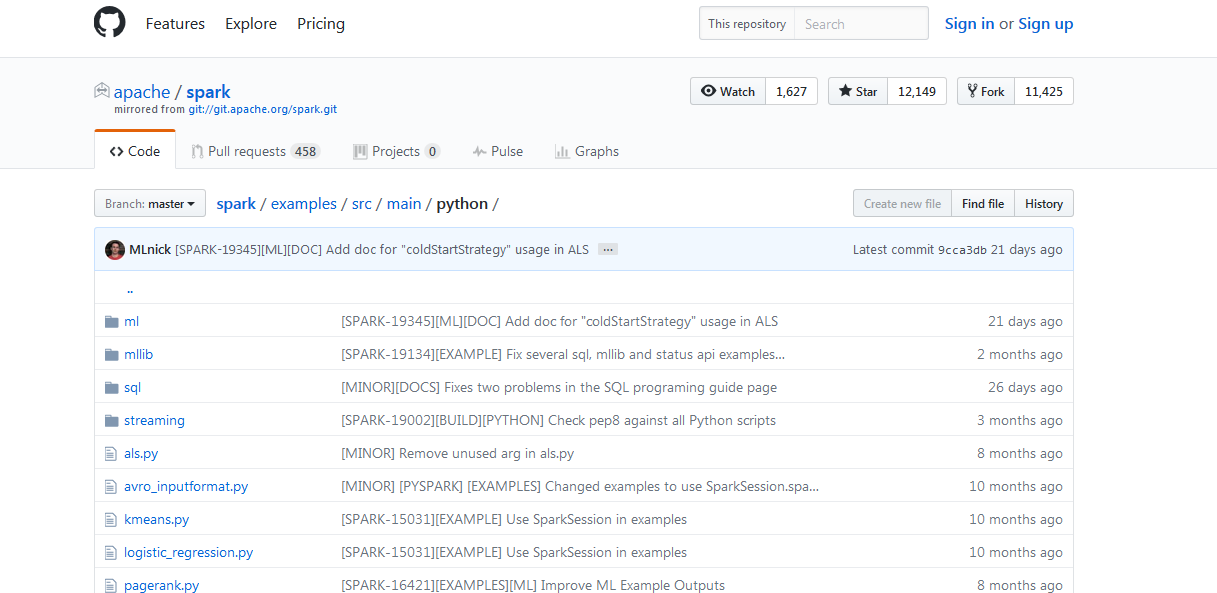Open This repository search scope selector

pos(747,24)
